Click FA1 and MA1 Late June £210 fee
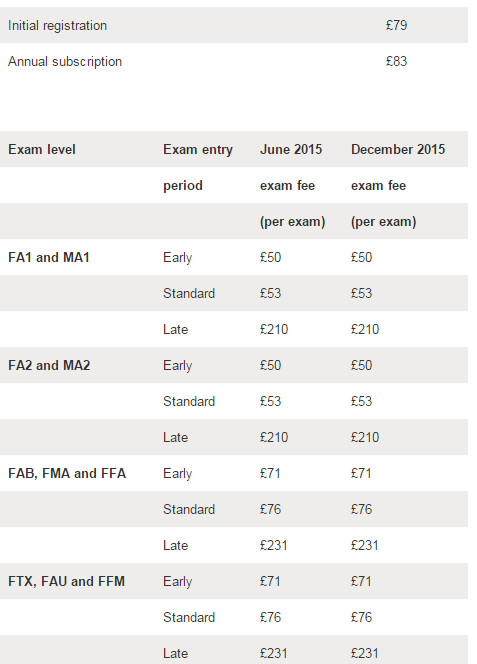The image size is (477, 664). pos(274,329)
